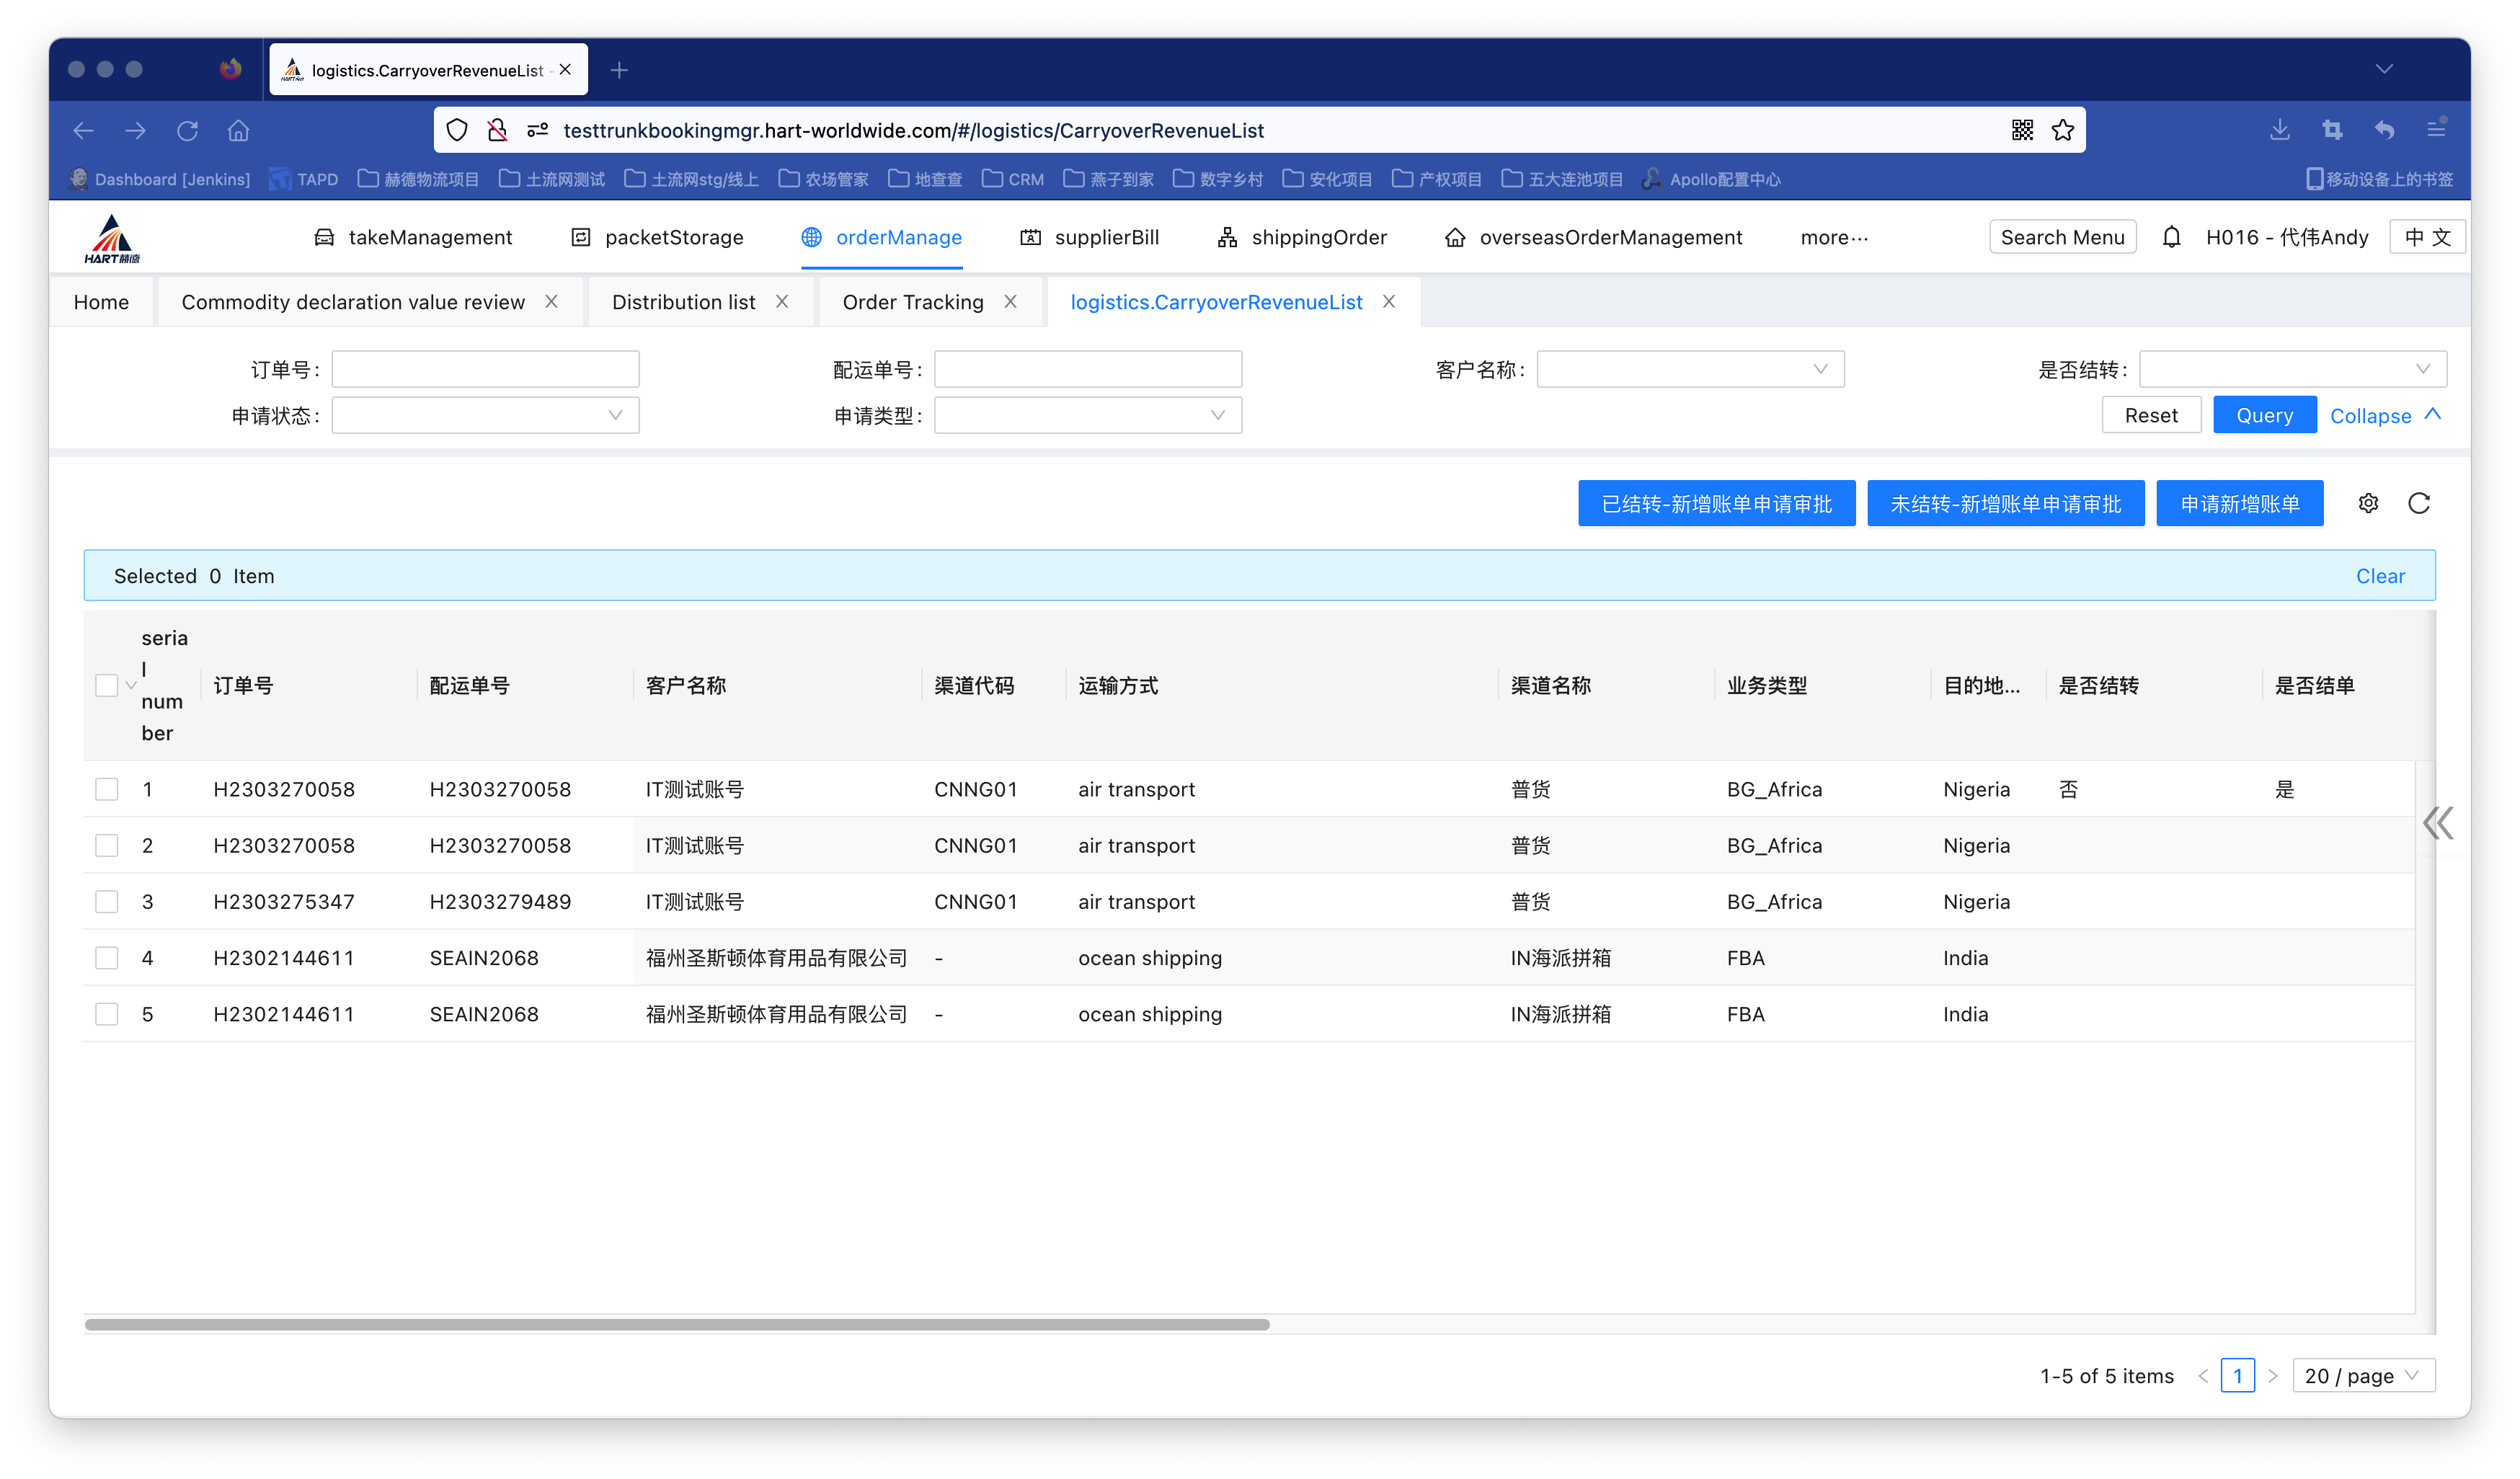The width and height of the screenshot is (2520, 1479).
Task: Expand the 申请状态 dropdown
Action: pos(485,415)
